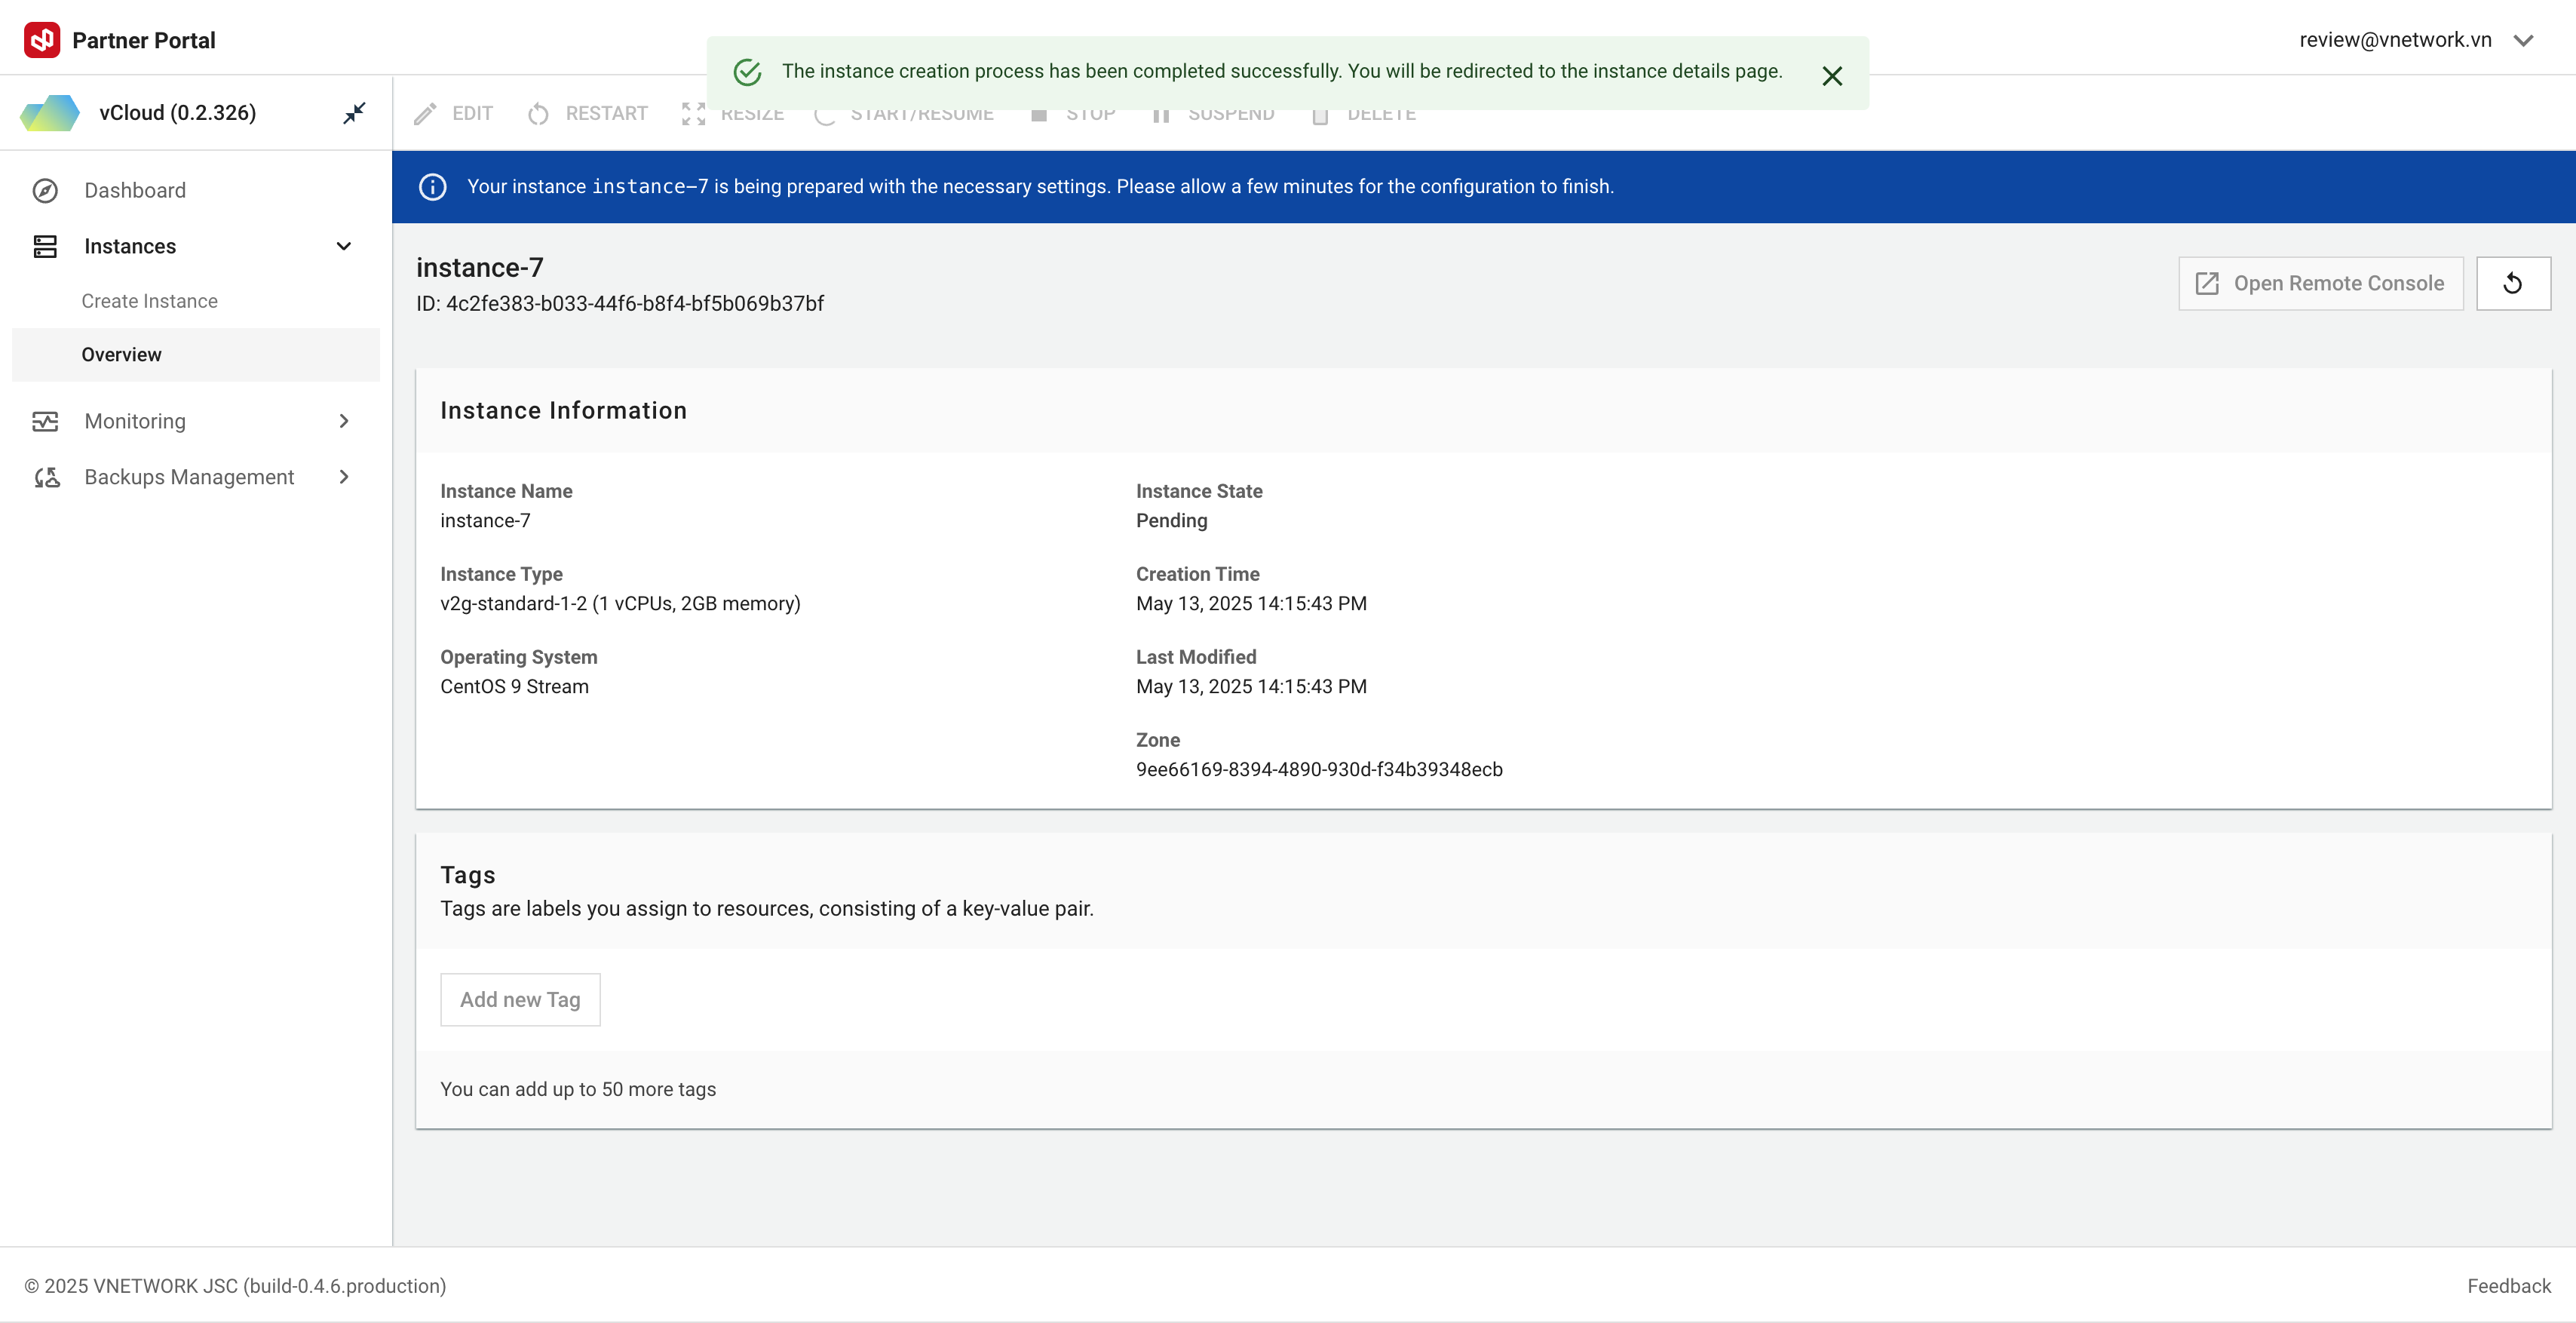This screenshot has height=1323, width=2576.
Task: Click the Delete trash icon in toolbar
Action: click(1320, 115)
